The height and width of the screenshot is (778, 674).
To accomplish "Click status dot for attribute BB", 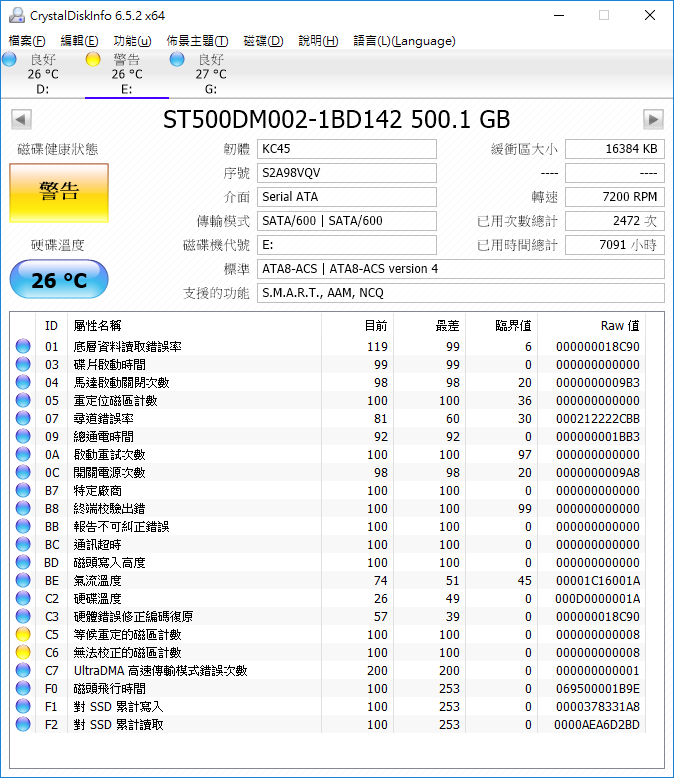I will (23, 526).
